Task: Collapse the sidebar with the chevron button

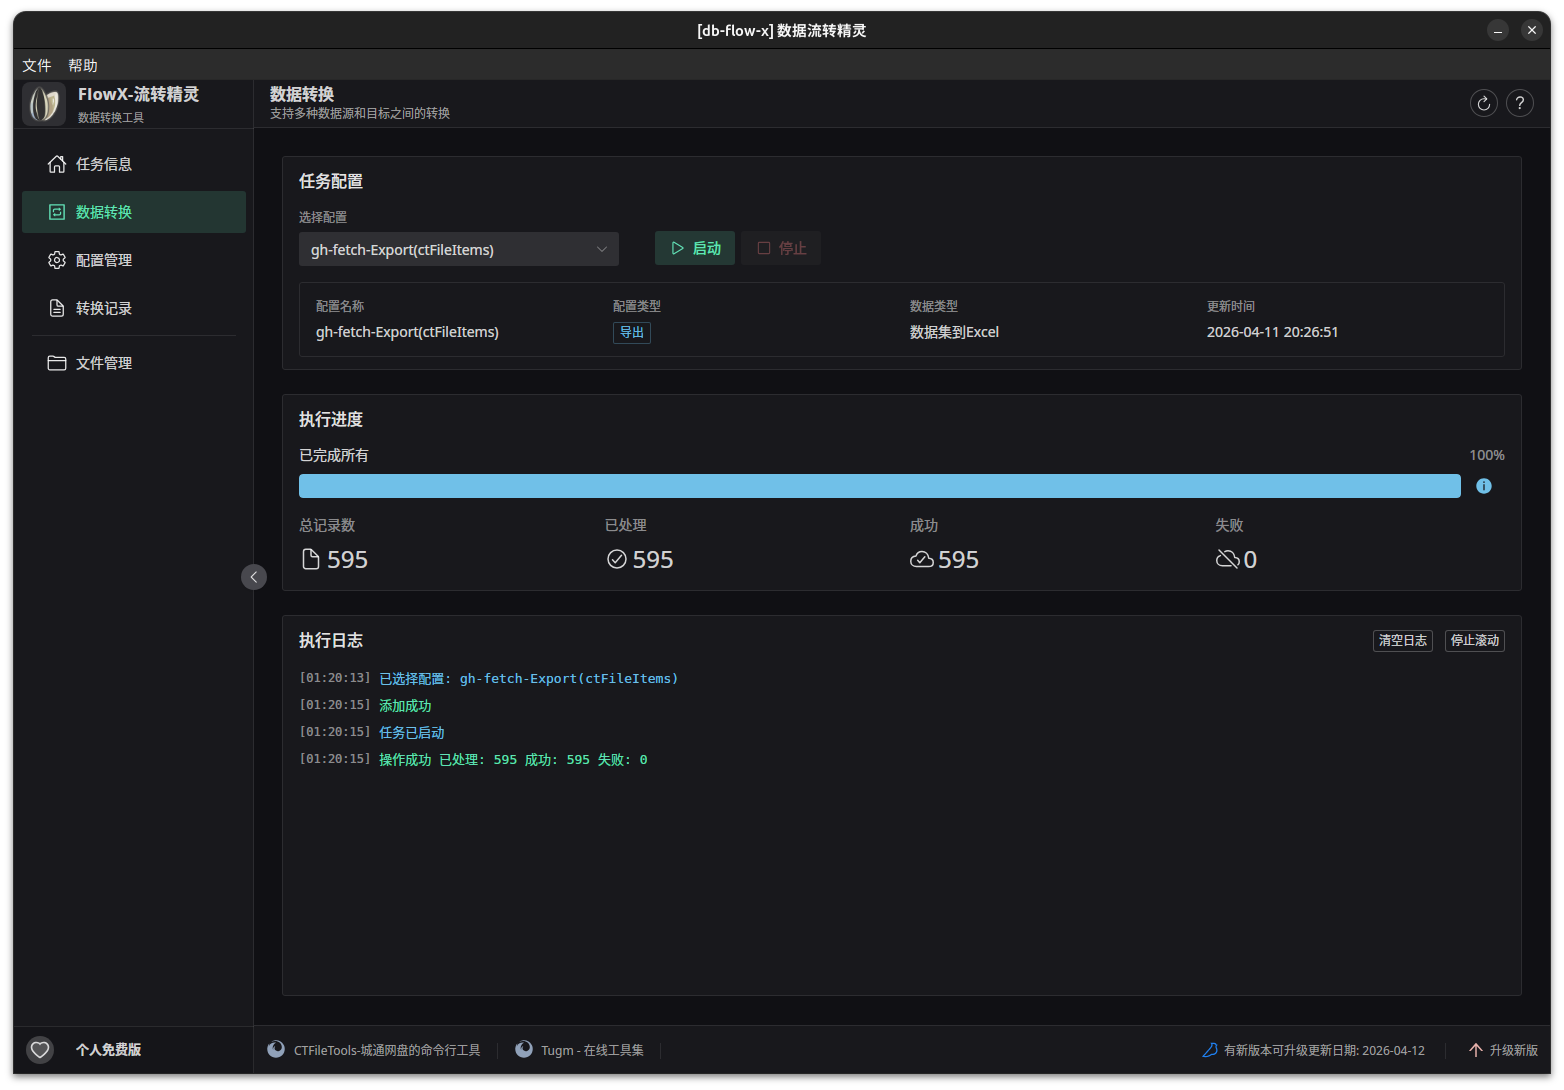Action: pyautogui.click(x=254, y=577)
